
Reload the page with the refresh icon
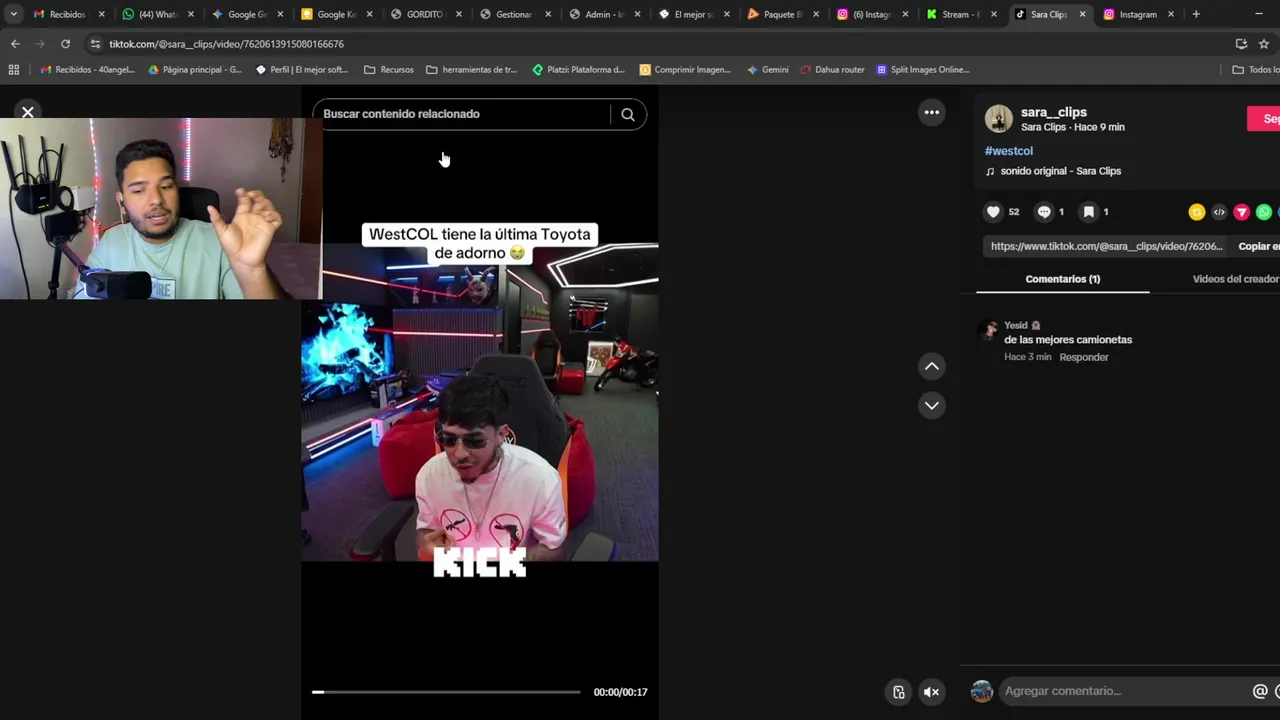65,44
